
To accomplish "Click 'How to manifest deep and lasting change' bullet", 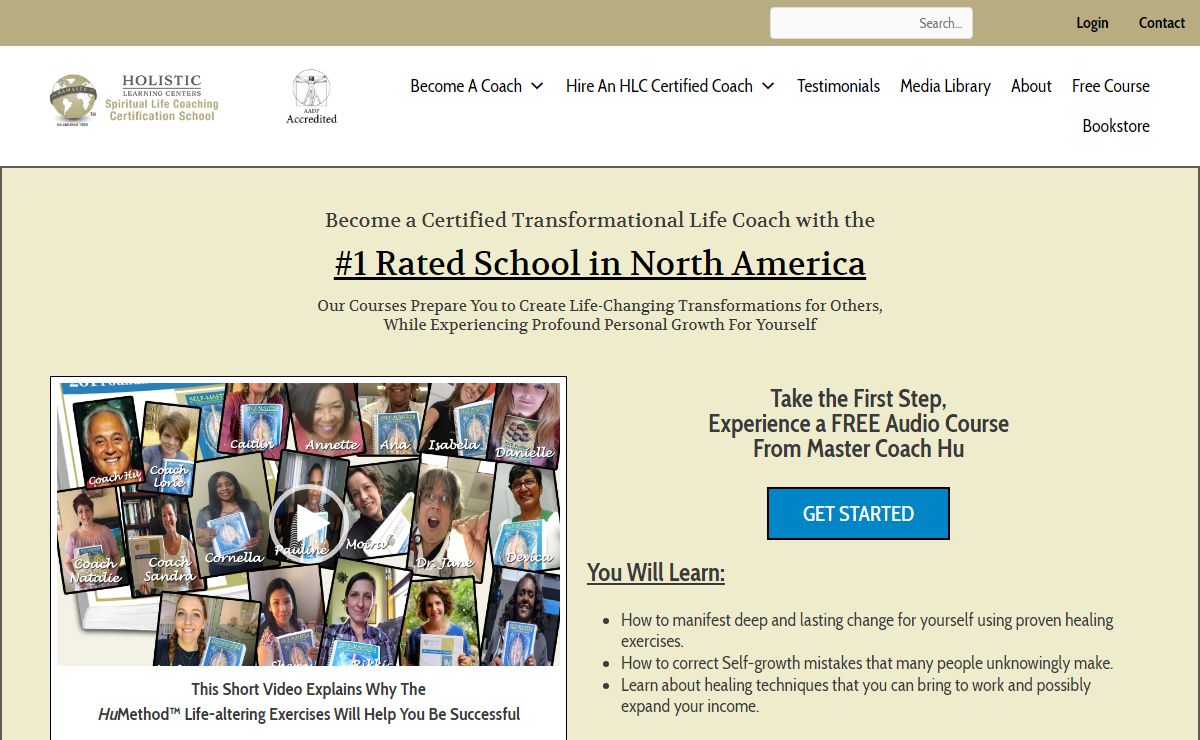I will [867, 630].
